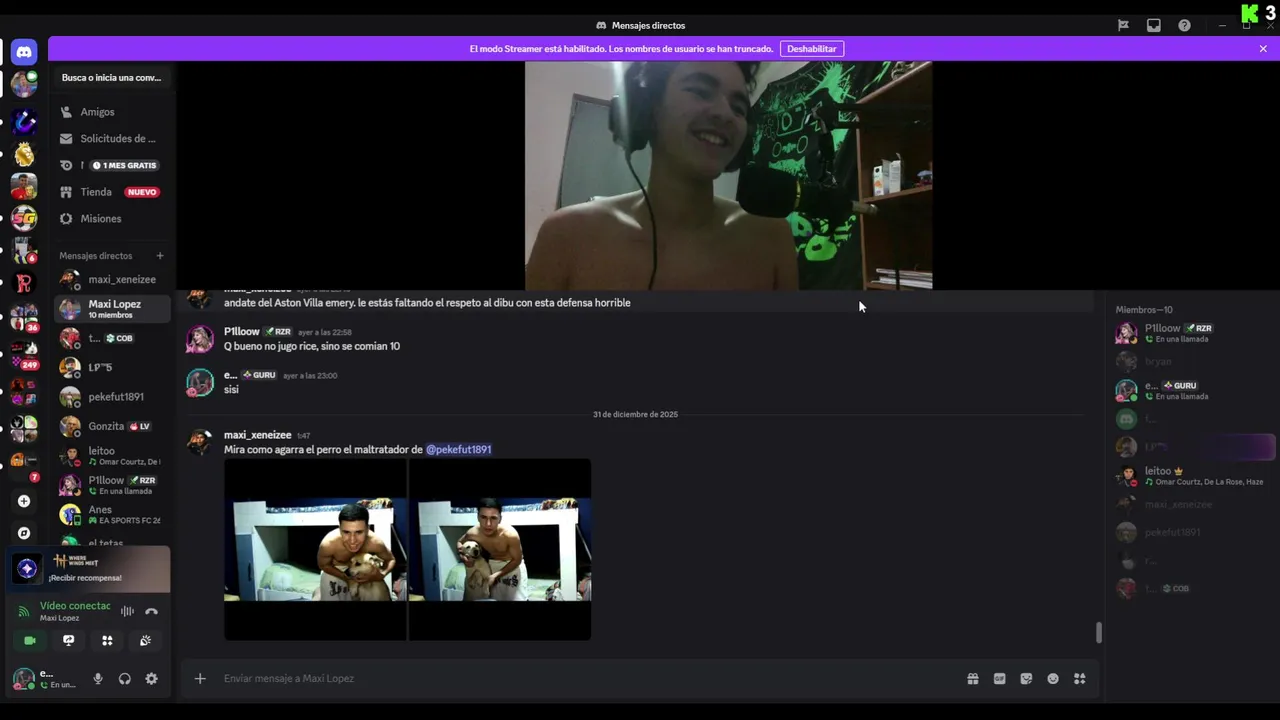Select P1lloow in members list
Image resolution: width=1280 pixels, height=720 pixels.
pyautogui.click(x=1192, y=333)
